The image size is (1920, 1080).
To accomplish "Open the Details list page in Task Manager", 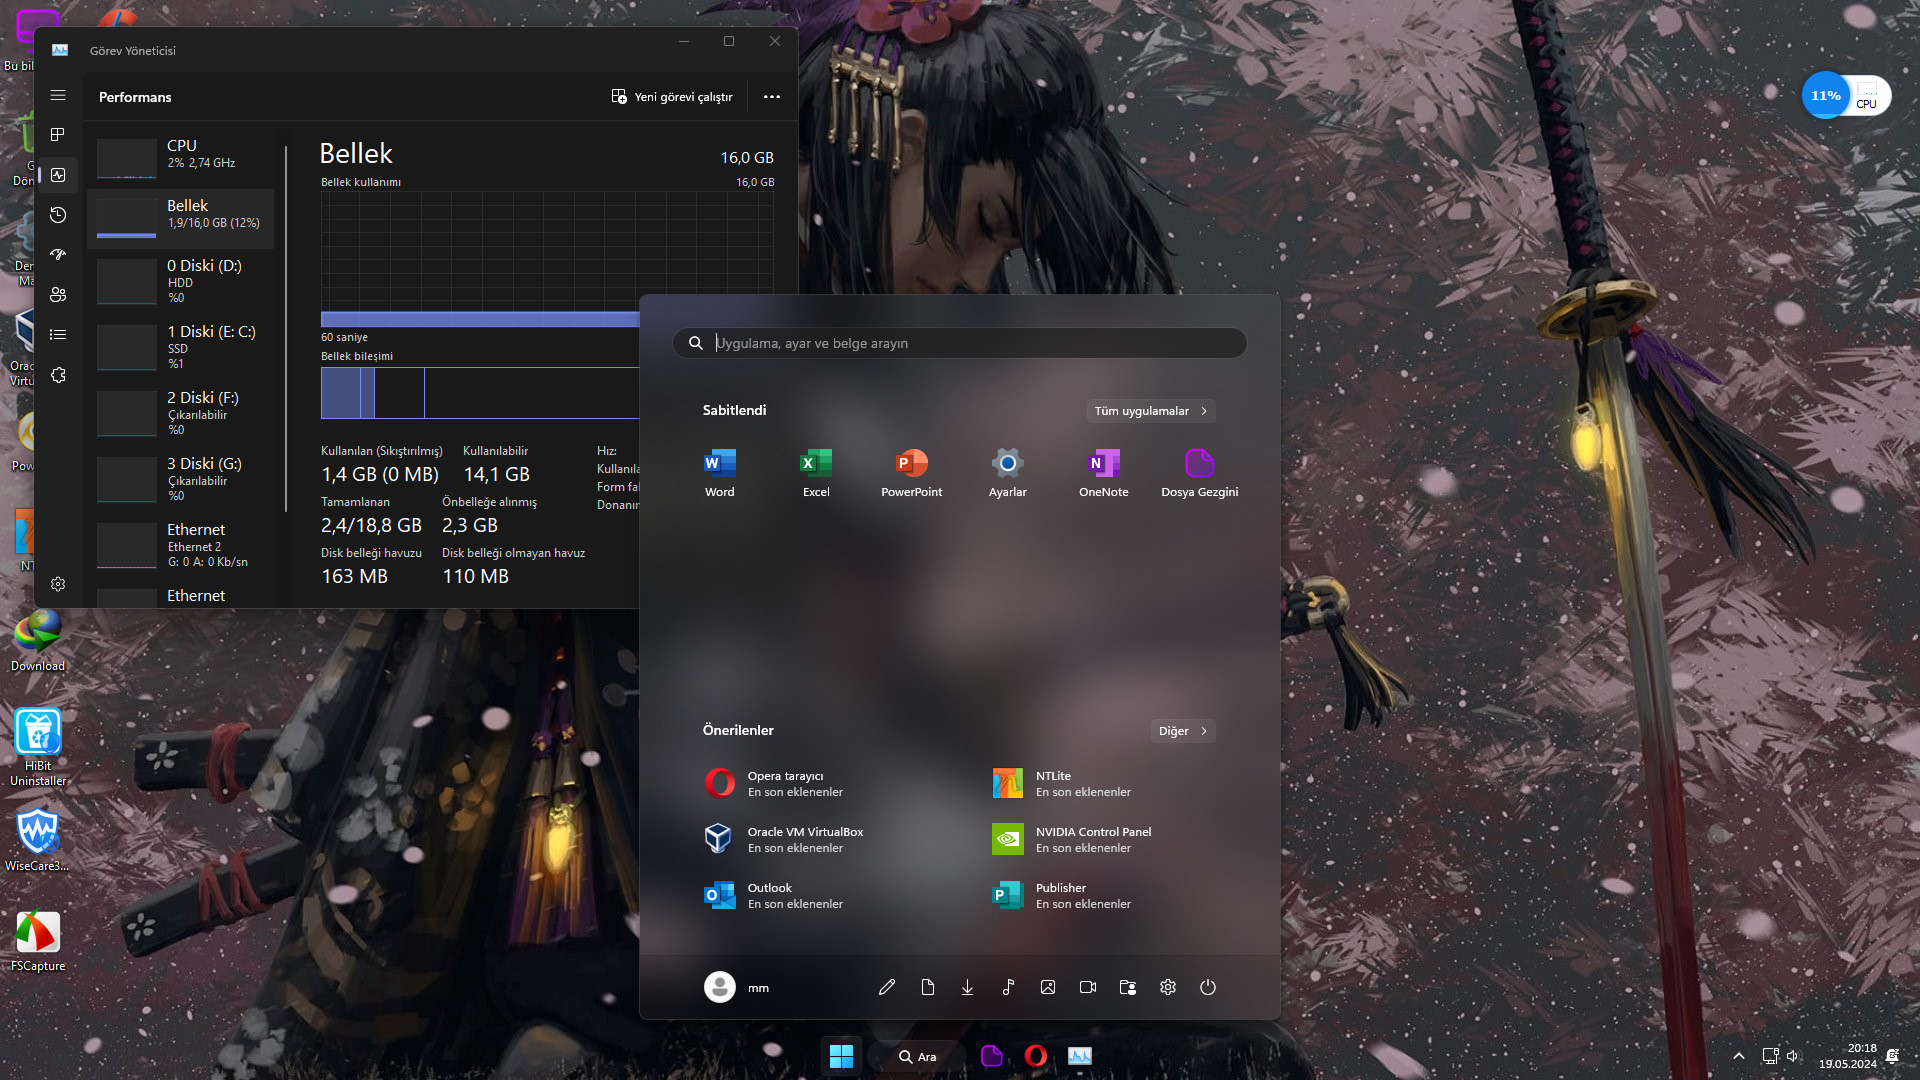I will point(58,335).
